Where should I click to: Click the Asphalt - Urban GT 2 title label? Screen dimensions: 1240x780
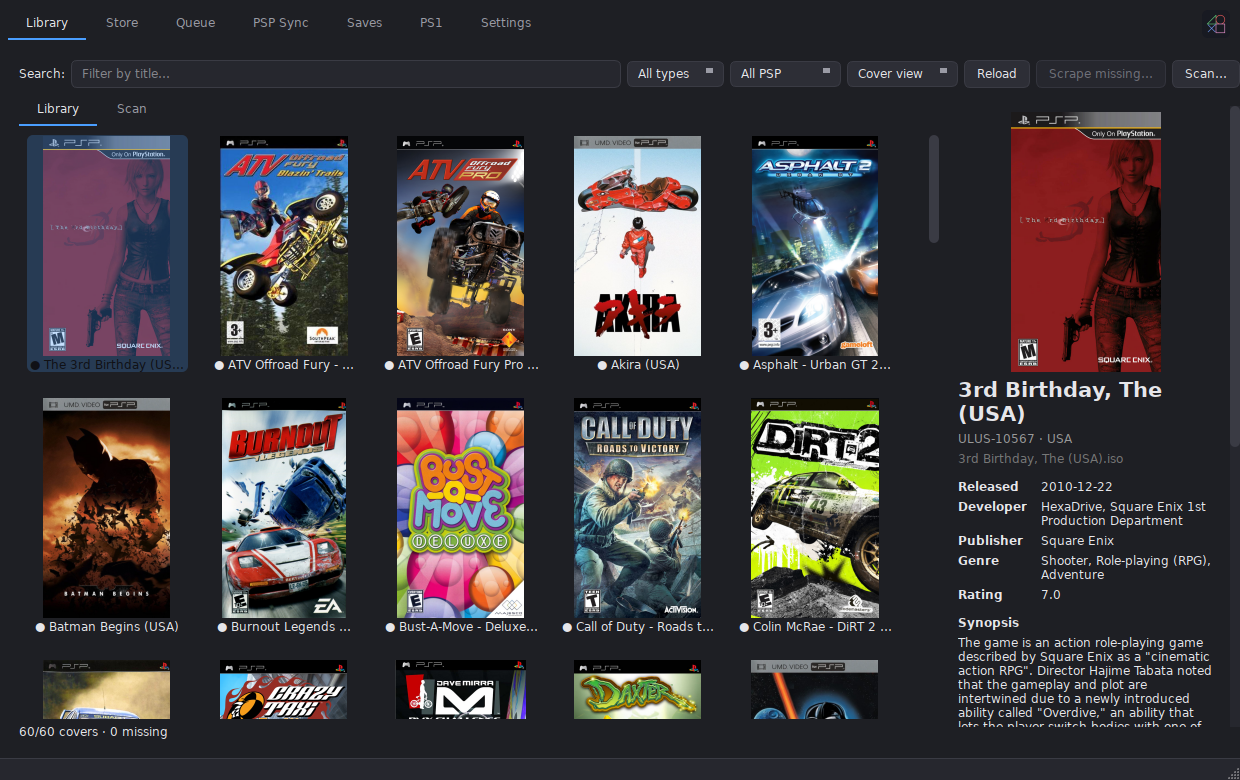point(822,365)
